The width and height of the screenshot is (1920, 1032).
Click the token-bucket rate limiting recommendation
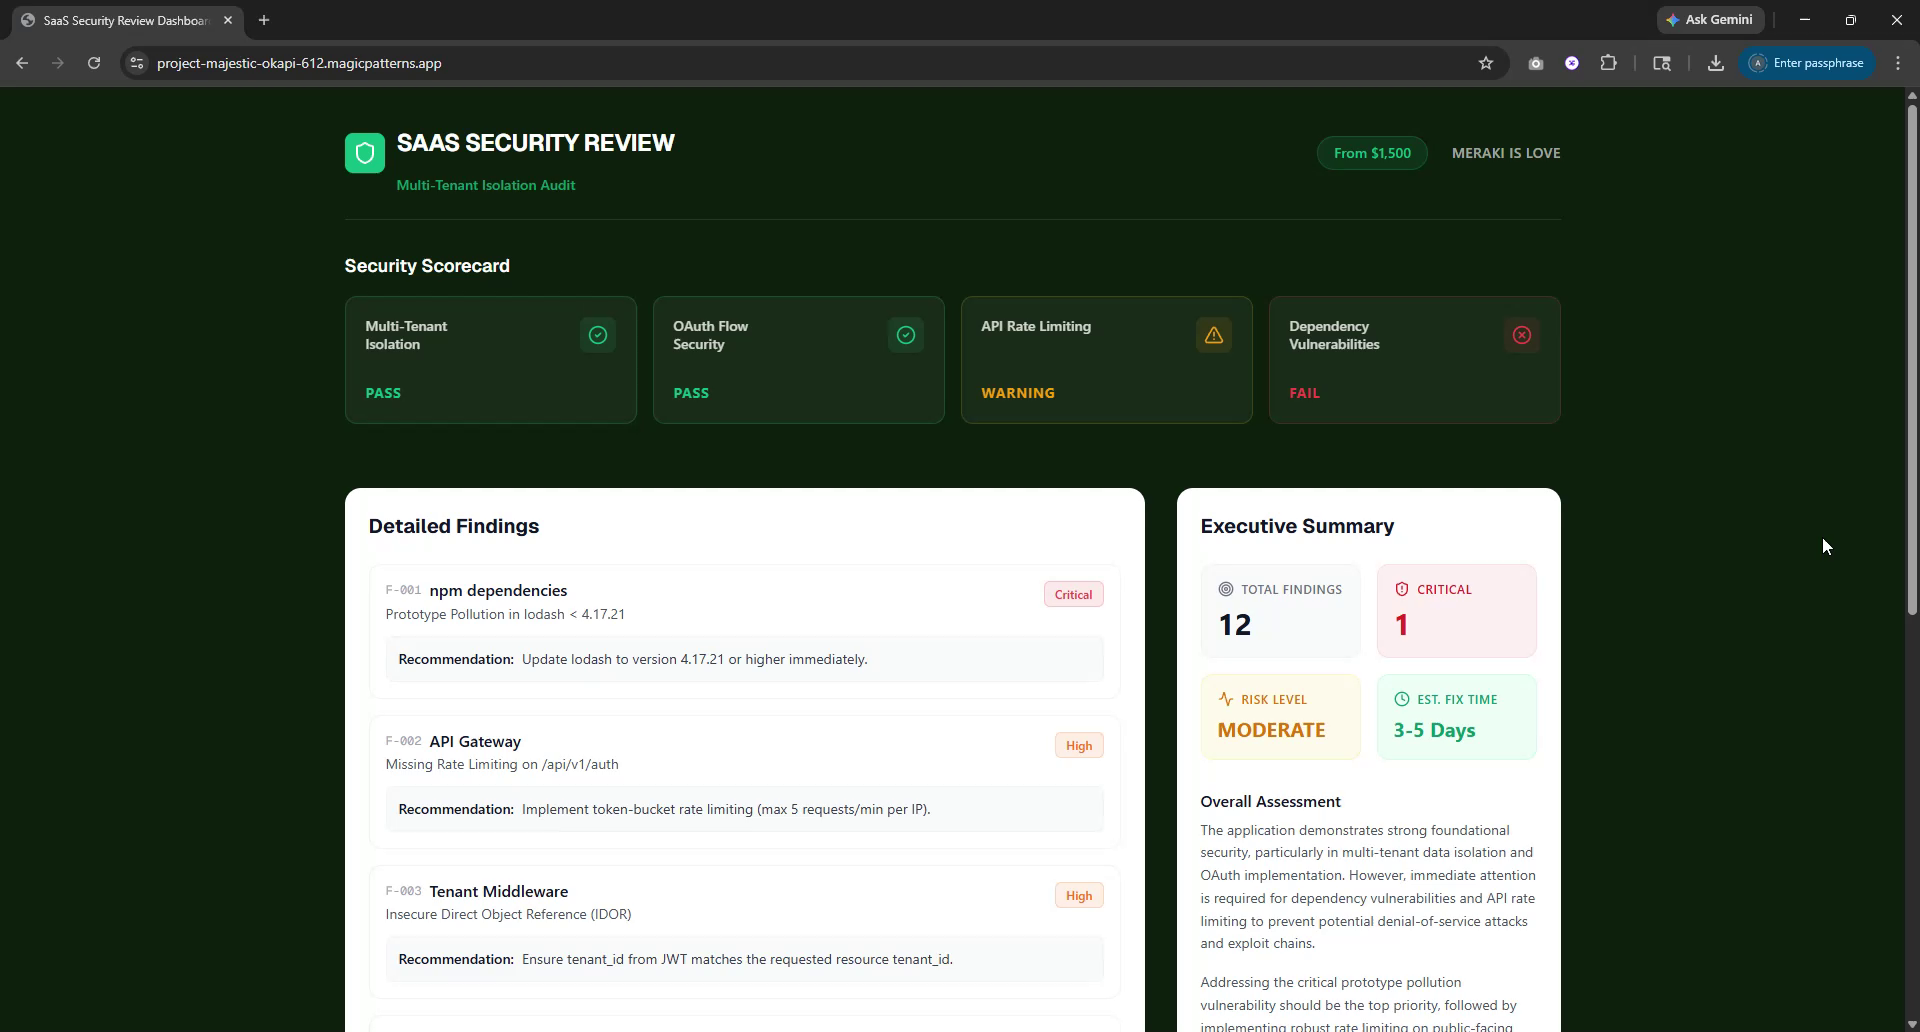click(x=726, y=809)
